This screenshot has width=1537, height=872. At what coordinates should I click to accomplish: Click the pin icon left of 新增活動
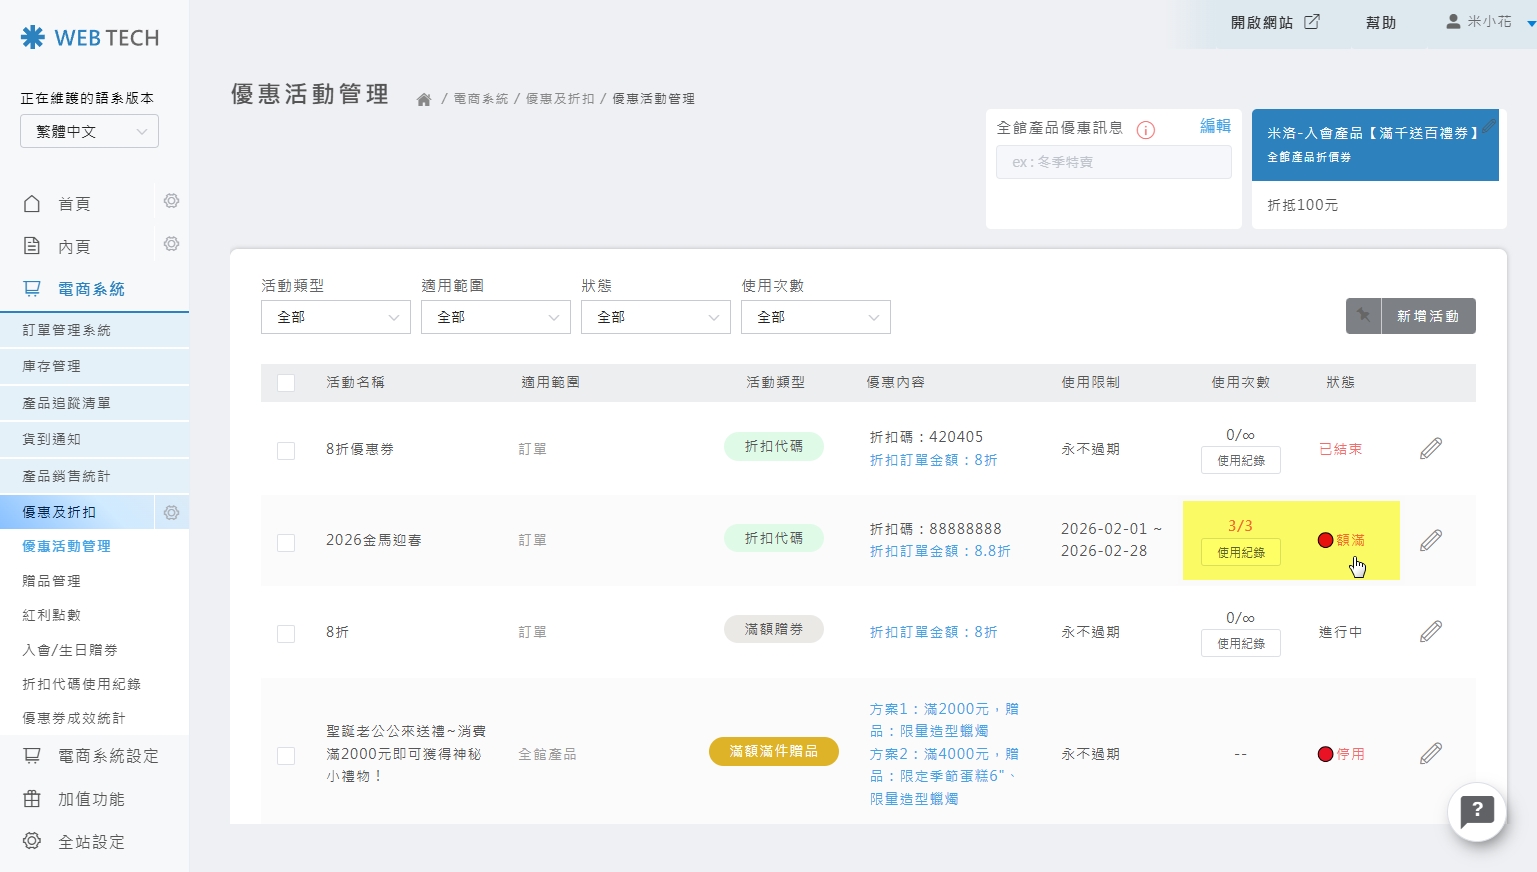(x=1363, y=316)
